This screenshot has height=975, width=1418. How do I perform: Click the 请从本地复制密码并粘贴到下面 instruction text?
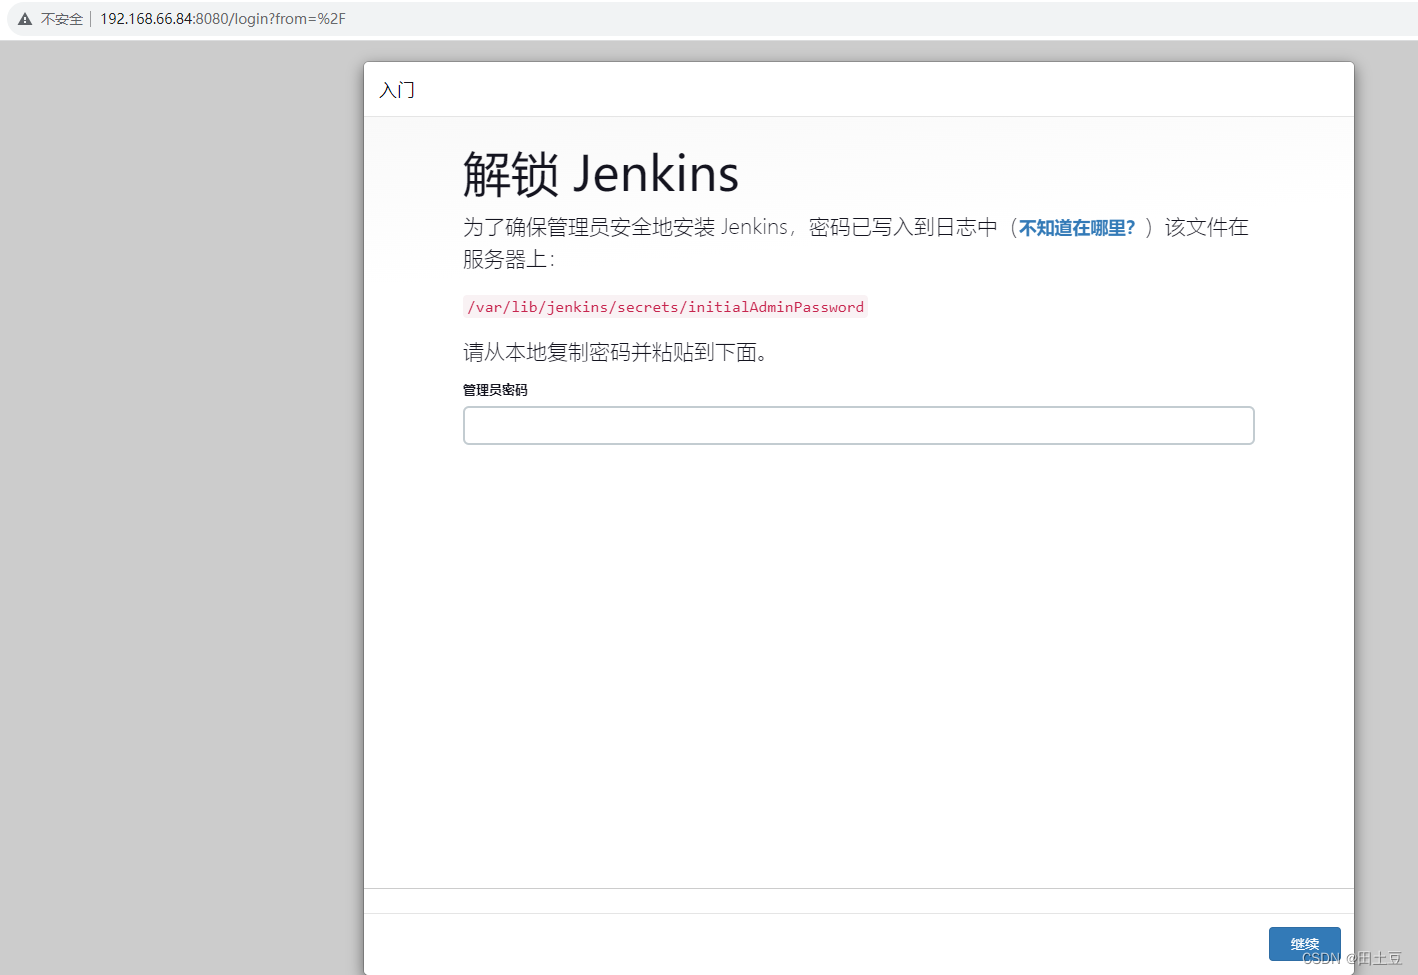pyautogui.click(x=615, y=352)
